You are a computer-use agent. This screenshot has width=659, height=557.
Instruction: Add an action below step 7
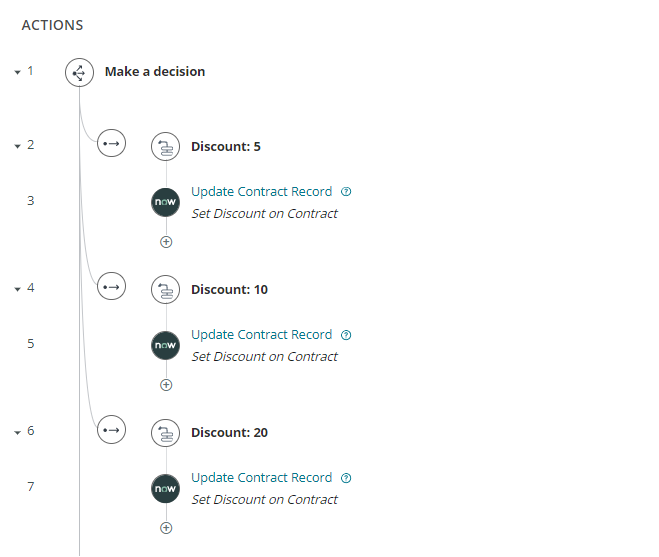click(166, 528)
